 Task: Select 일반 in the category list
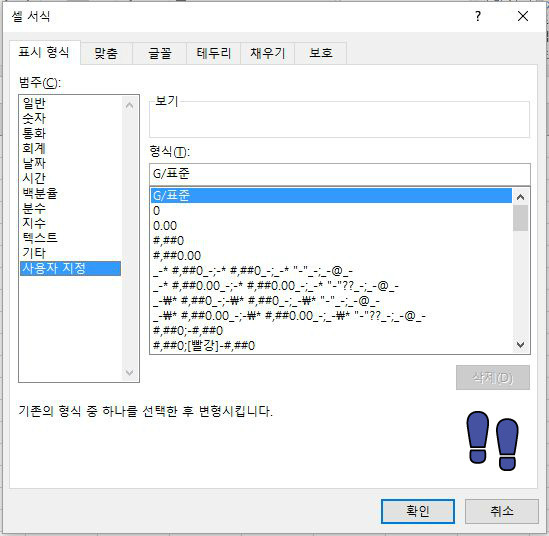[70, 103]
